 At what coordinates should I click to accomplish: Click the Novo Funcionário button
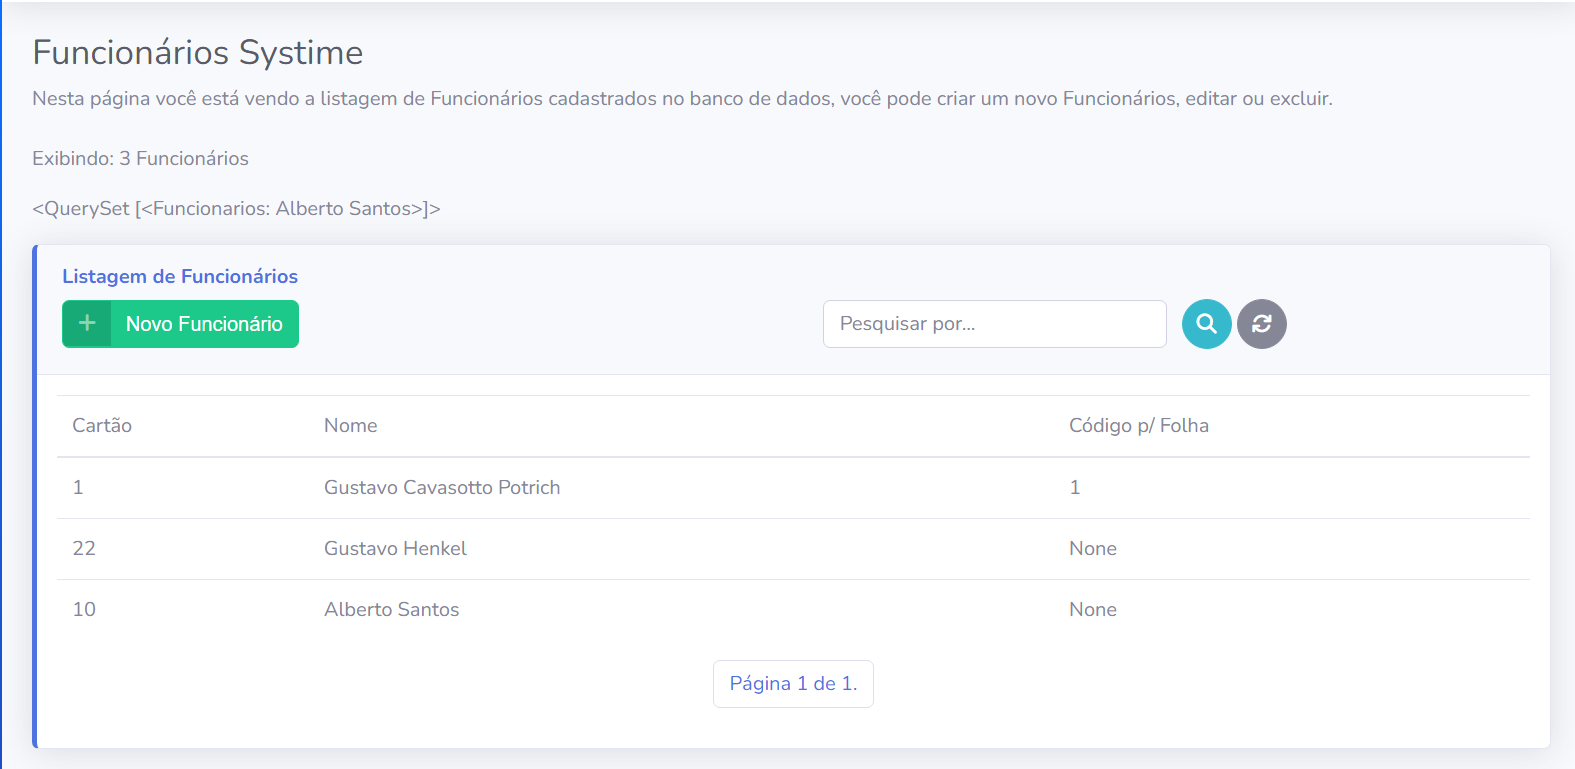click(x=180, y=324)
